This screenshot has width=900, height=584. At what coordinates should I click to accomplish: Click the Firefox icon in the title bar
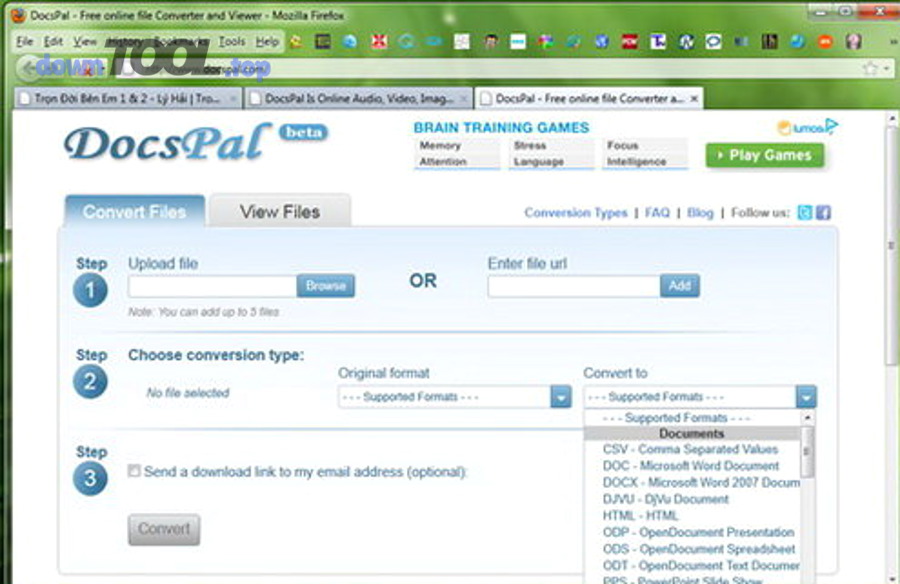[x=18, y=16]
